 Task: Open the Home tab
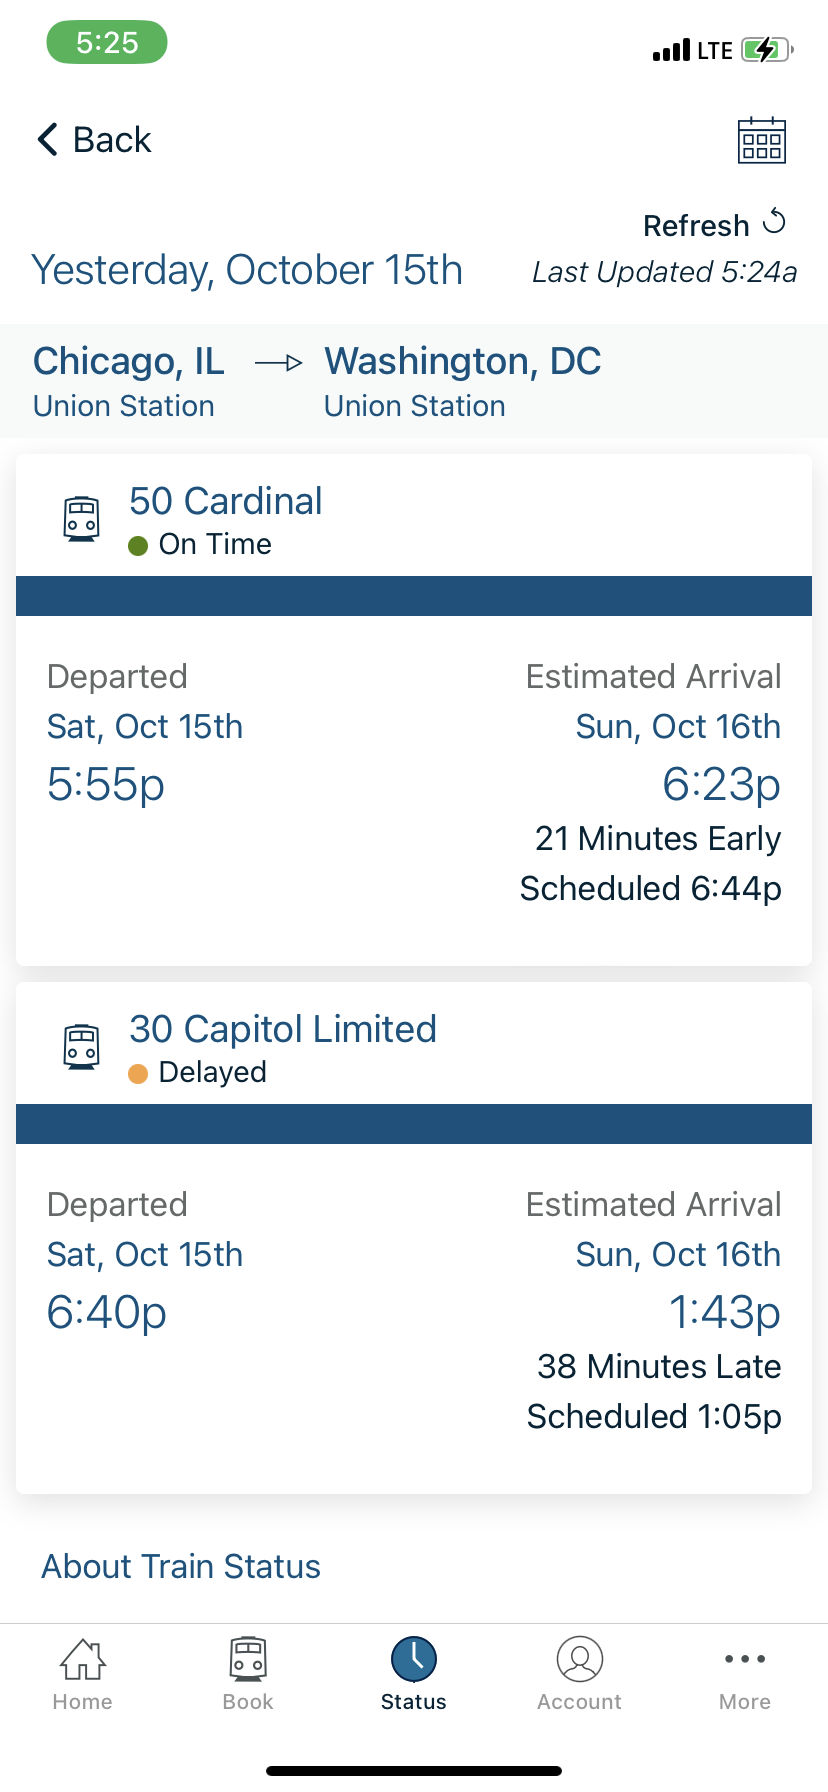[83, 1674]
